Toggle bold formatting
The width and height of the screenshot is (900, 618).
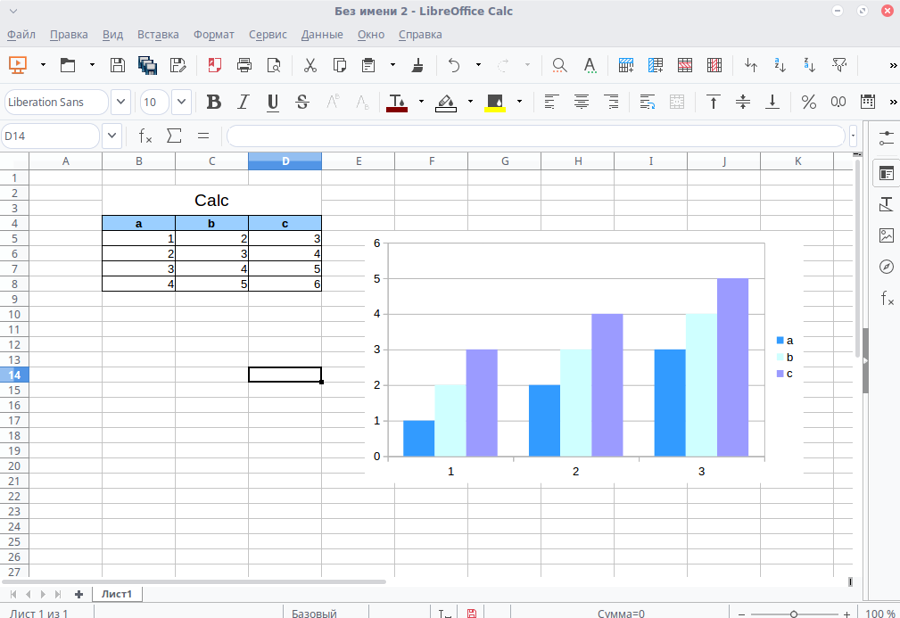pyautogui.click(x=213, y=101)
